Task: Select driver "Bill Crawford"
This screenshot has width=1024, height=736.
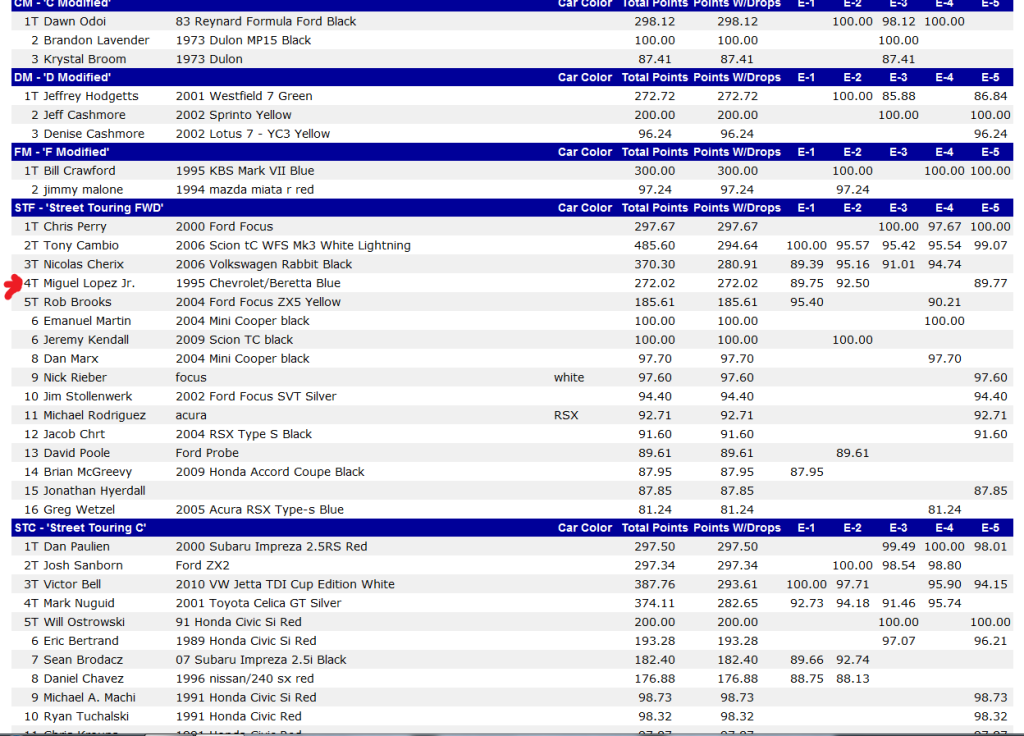Action: coord(79,171)
